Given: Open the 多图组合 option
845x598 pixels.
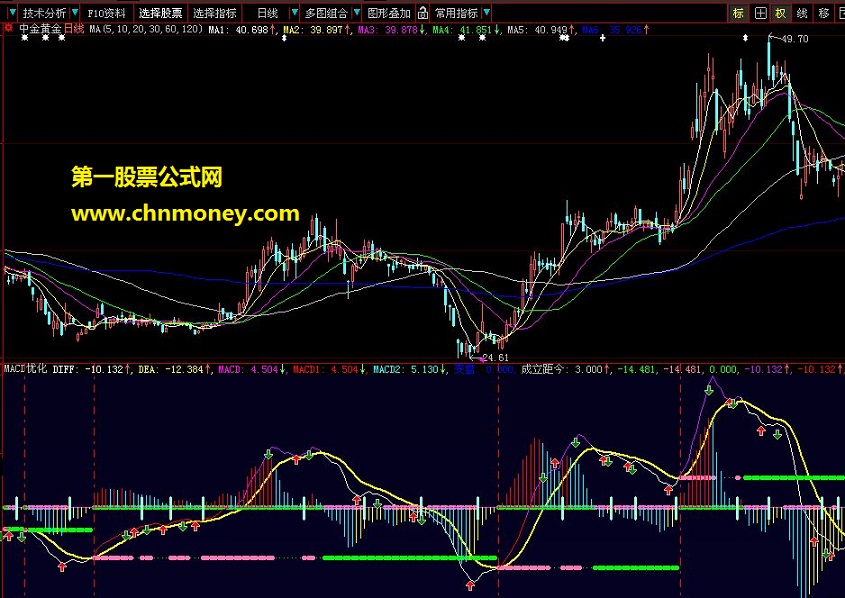Looking at the screenshot, I should (326, 12).
